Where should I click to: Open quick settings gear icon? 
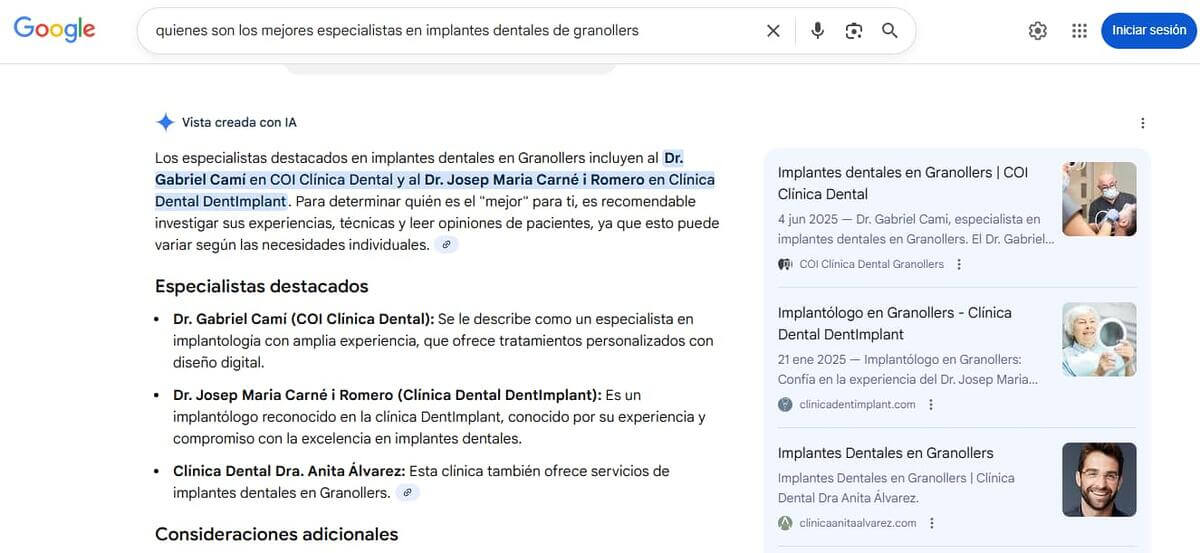(x=1037, y=31)
